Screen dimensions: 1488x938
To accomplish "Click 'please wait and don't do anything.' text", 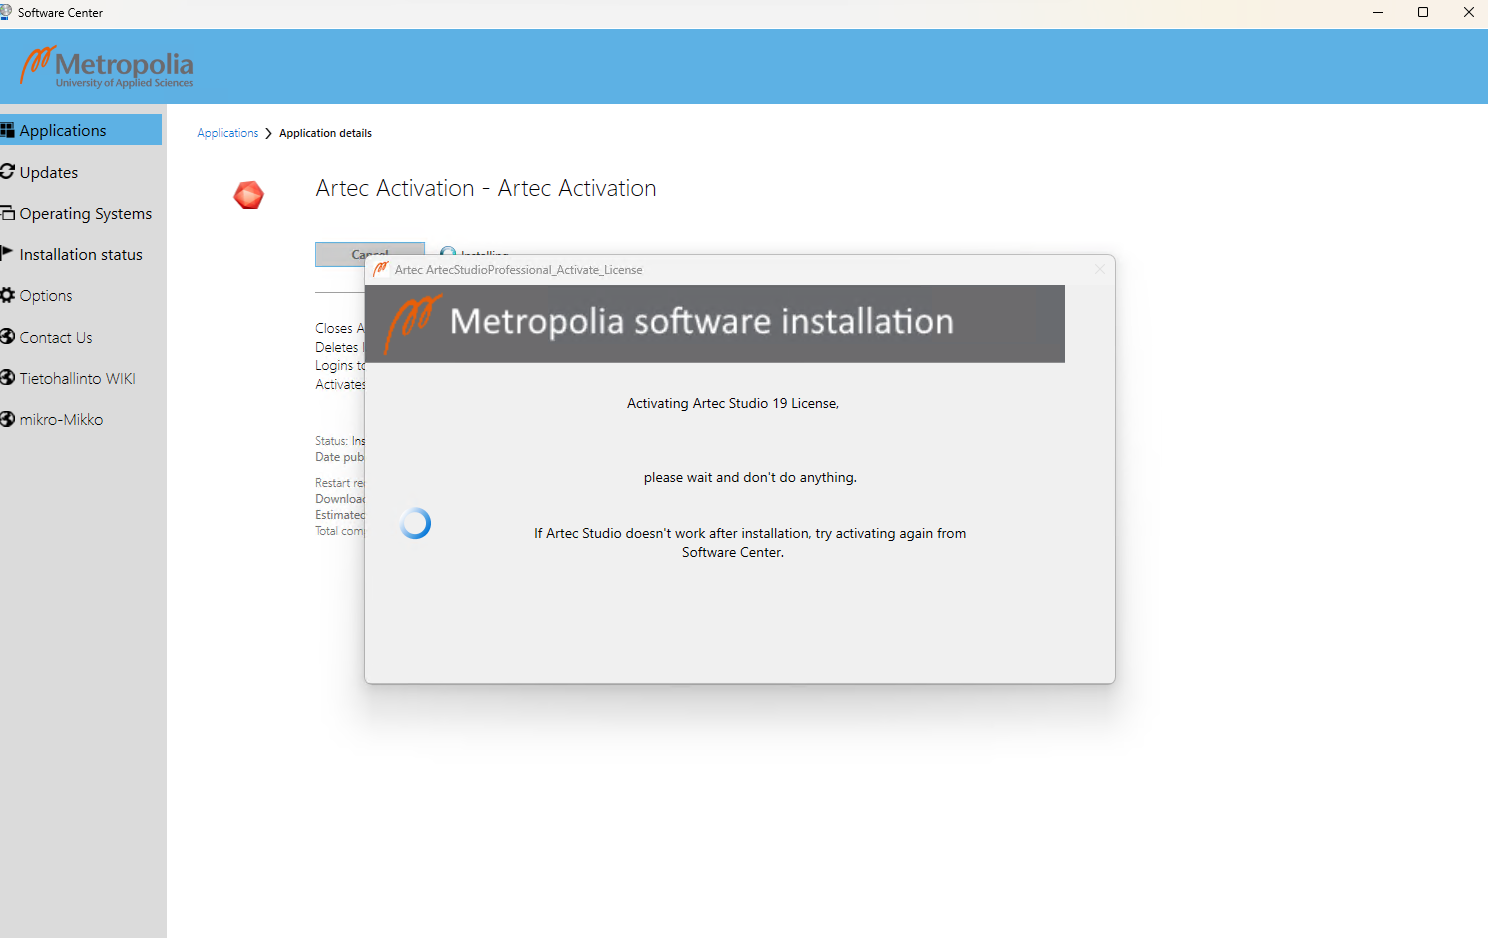I will coord(750,477).
